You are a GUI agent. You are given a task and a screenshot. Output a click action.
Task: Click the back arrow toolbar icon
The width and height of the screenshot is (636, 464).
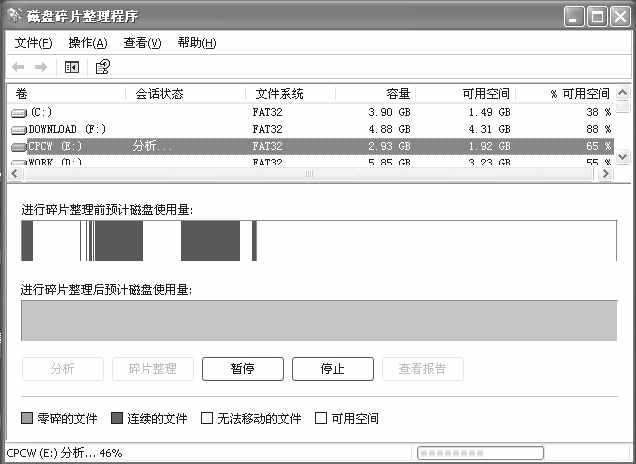click(18, 67)
